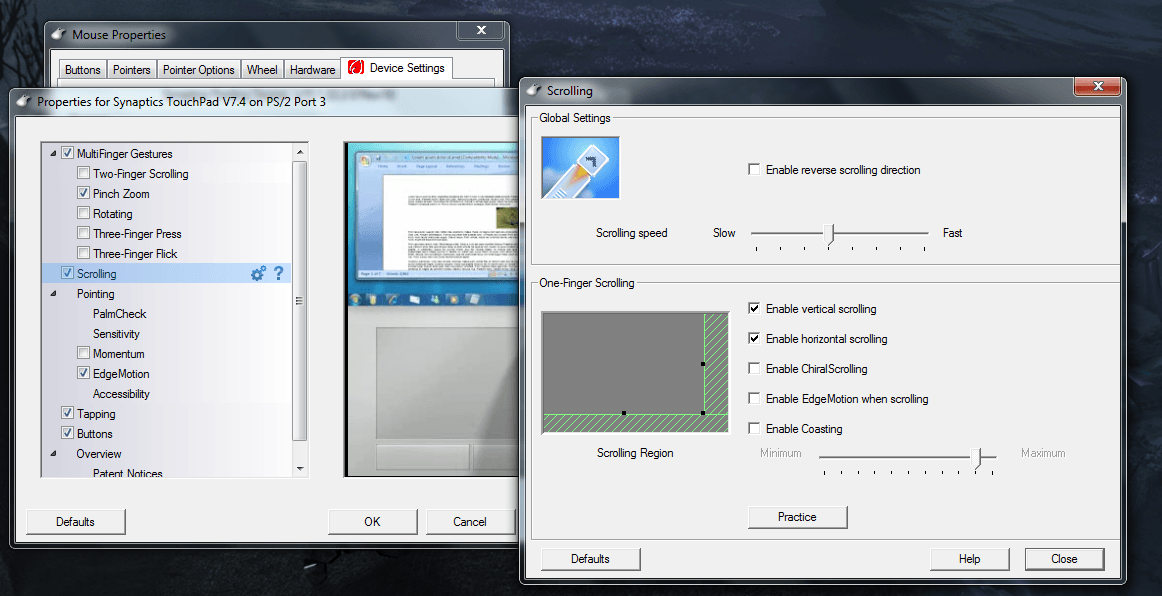The height and width of the screenshot is (596, 1162).
Task: Switch to the Pointer Options tab
Action: click(x=199, y=70)
